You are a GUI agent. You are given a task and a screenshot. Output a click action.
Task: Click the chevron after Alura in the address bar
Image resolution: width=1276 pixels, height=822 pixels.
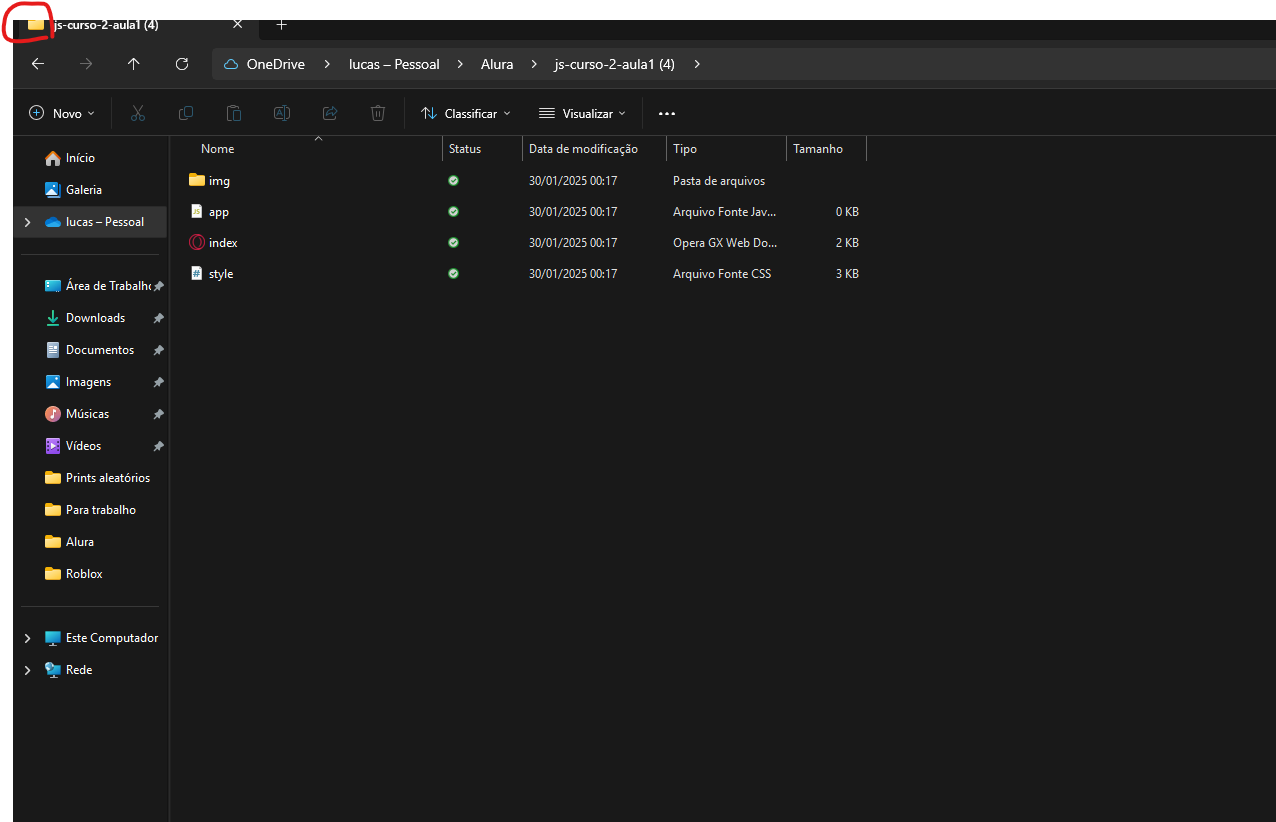pyautogui.click(x=534, y=64)
